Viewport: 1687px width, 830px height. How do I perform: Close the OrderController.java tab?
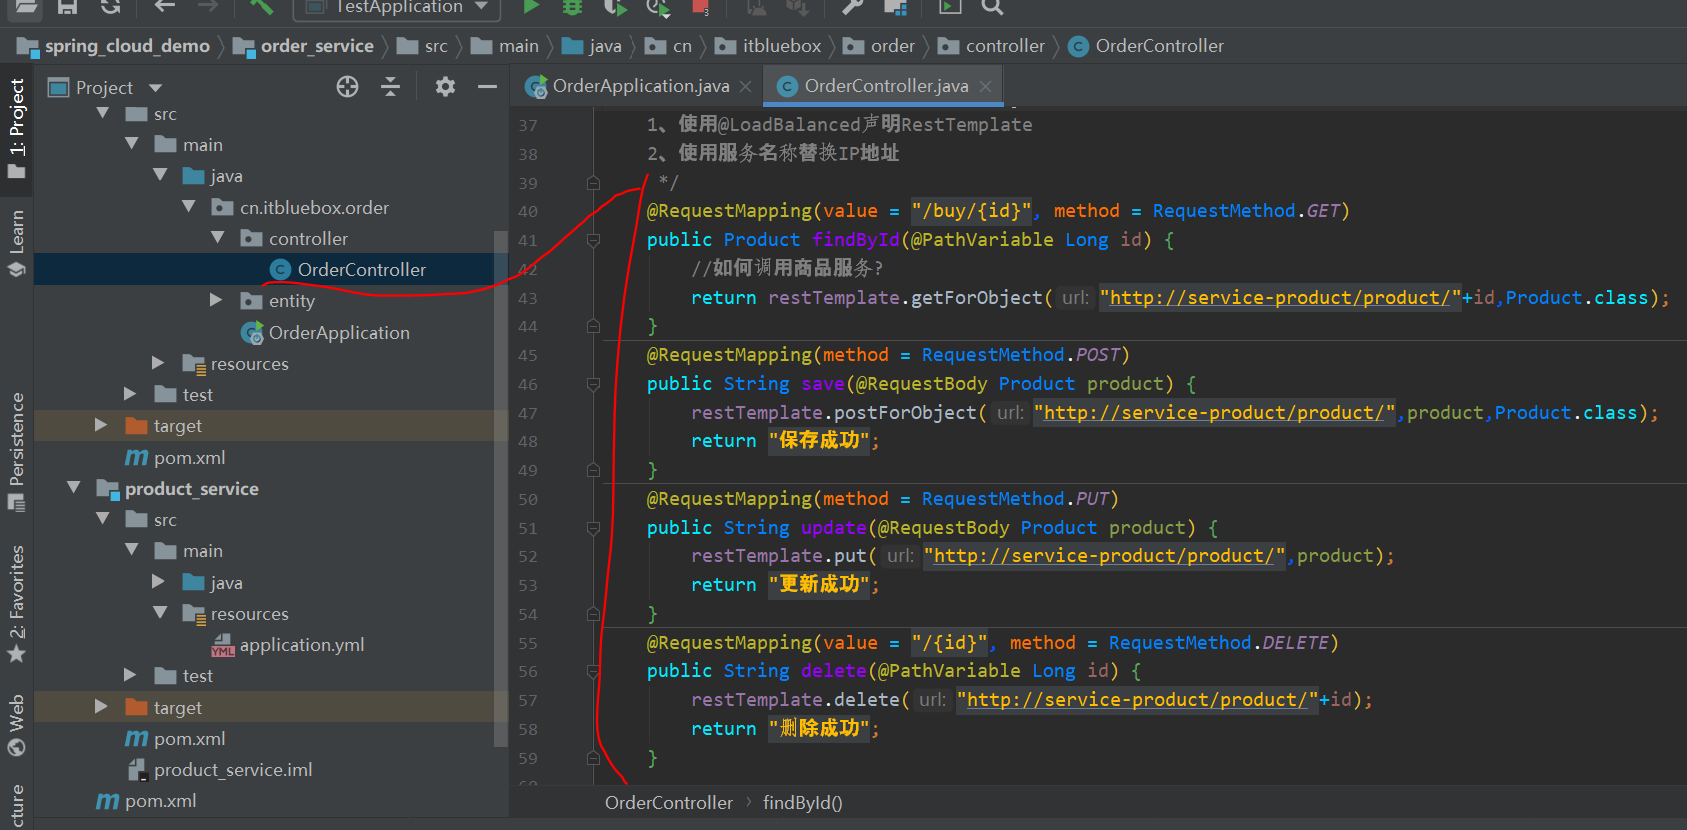point(986,86)
